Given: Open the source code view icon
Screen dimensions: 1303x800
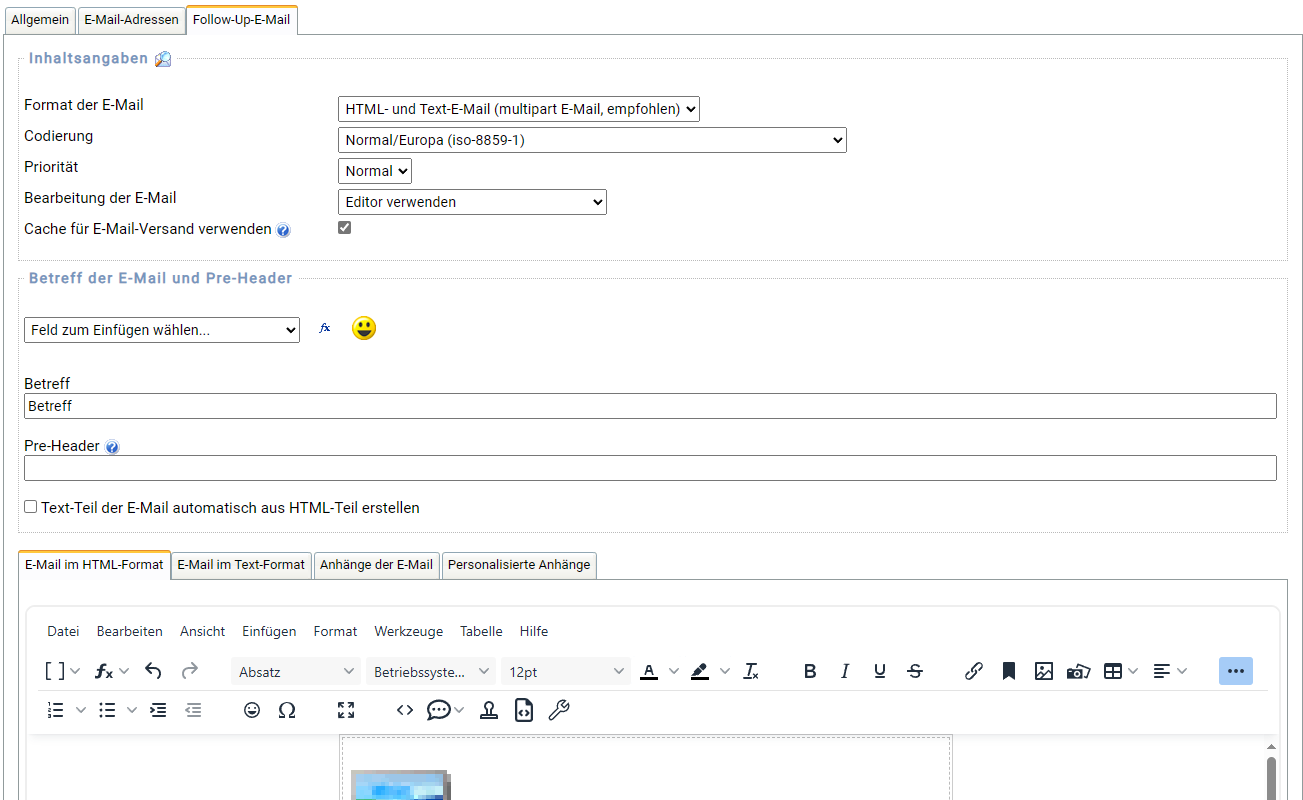Looking at the screenshot, I should (x=405, y=710).
